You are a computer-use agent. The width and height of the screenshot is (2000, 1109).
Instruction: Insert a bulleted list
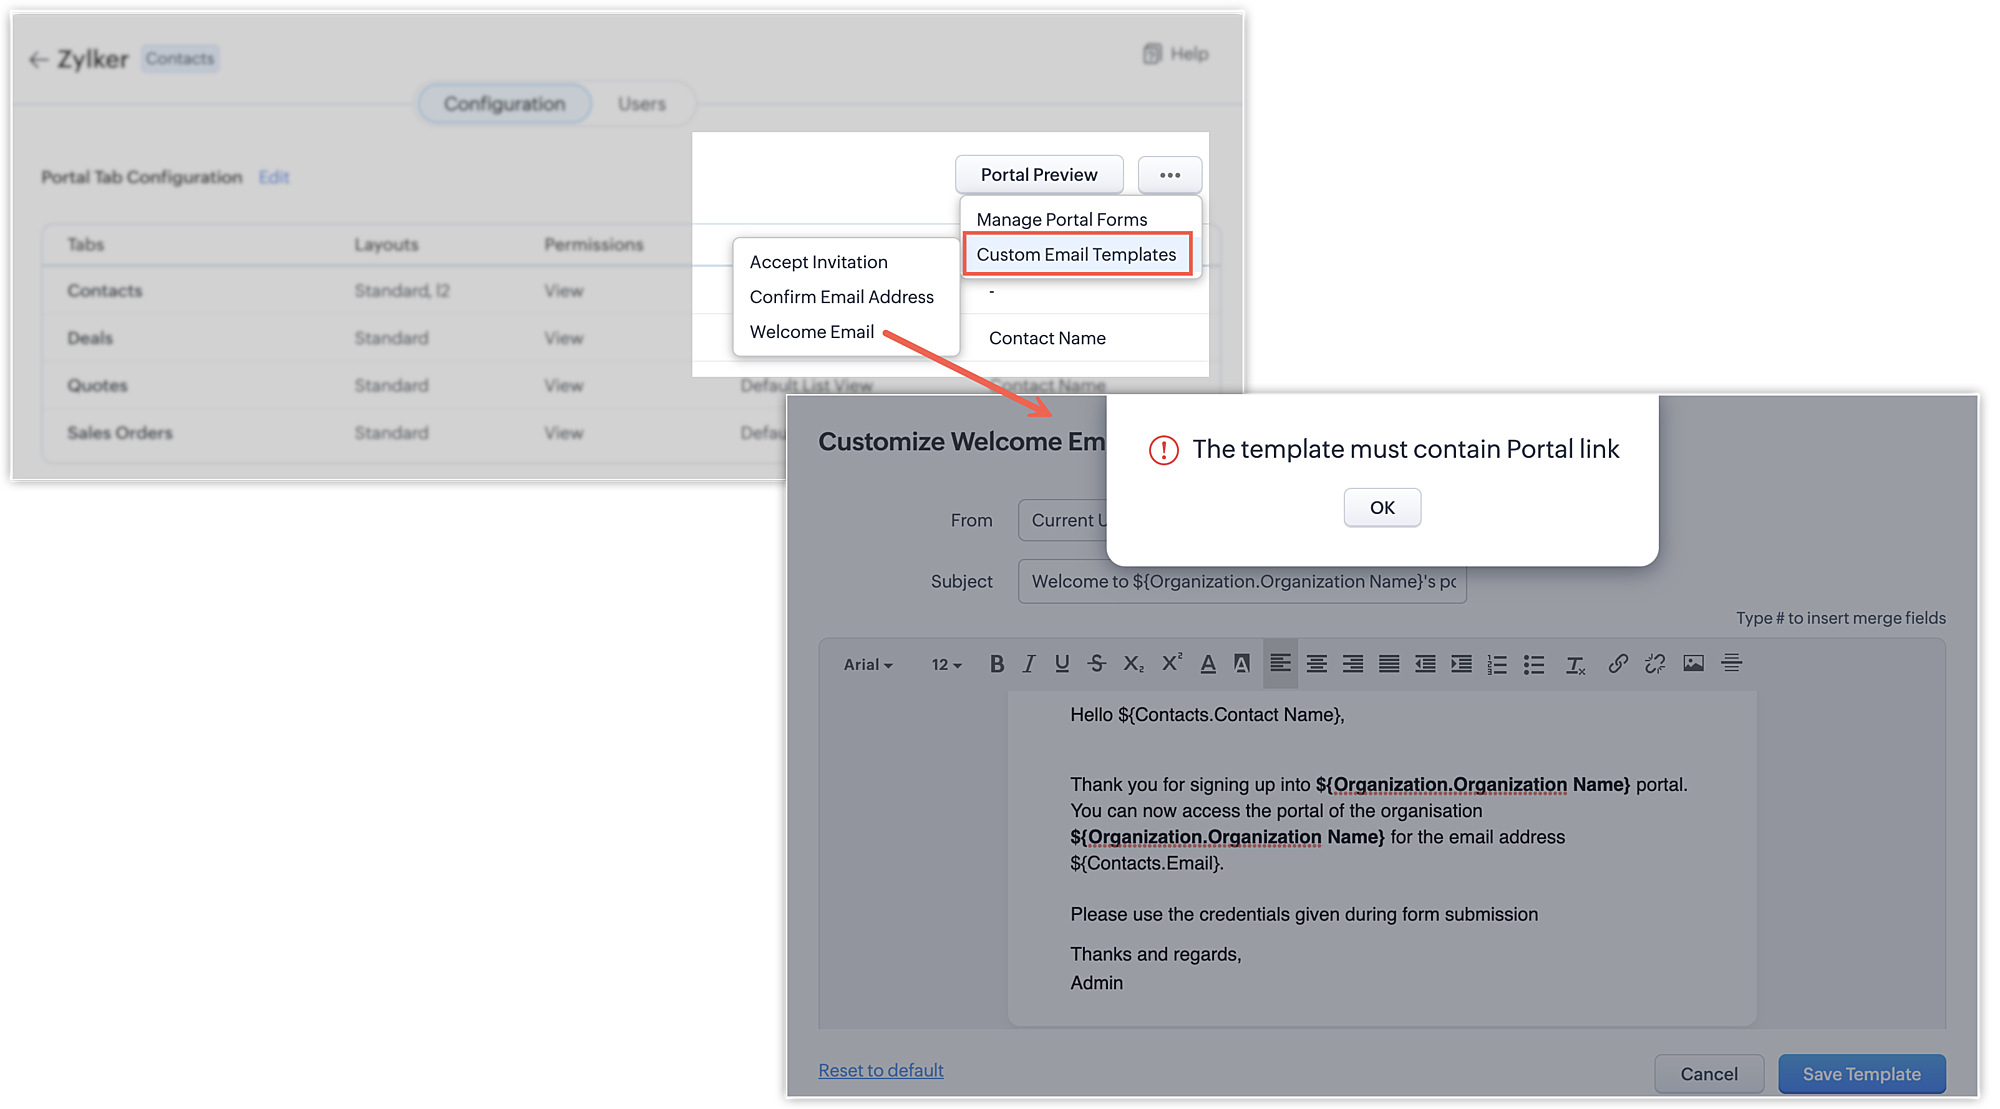[1534, 664]
